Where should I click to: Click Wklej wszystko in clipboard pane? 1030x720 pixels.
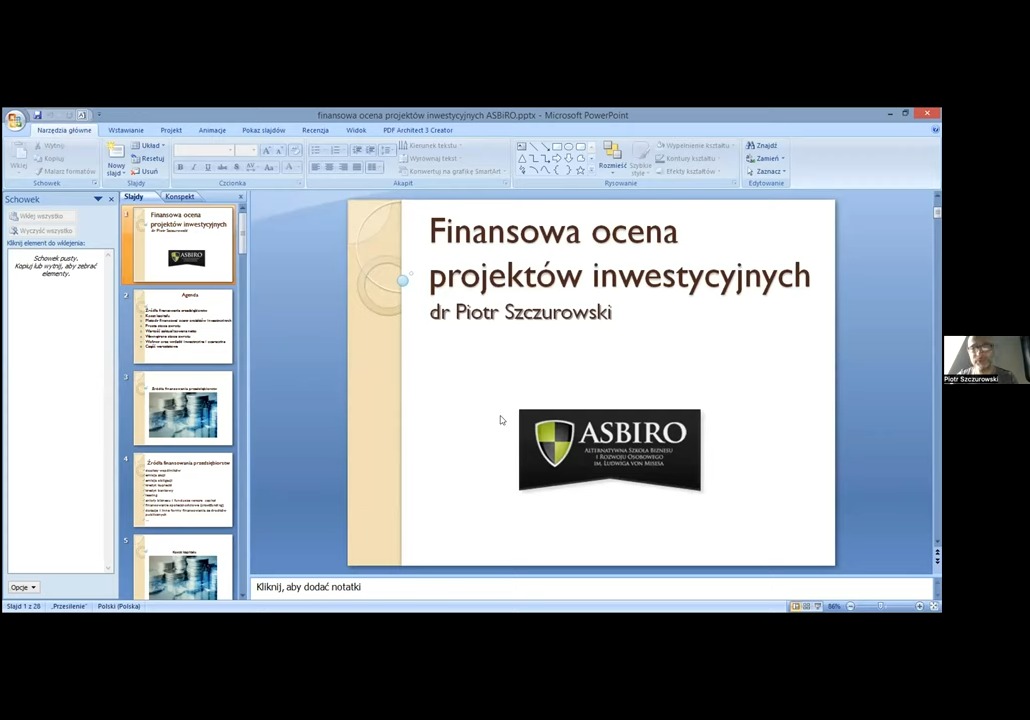tap(41, 216)
